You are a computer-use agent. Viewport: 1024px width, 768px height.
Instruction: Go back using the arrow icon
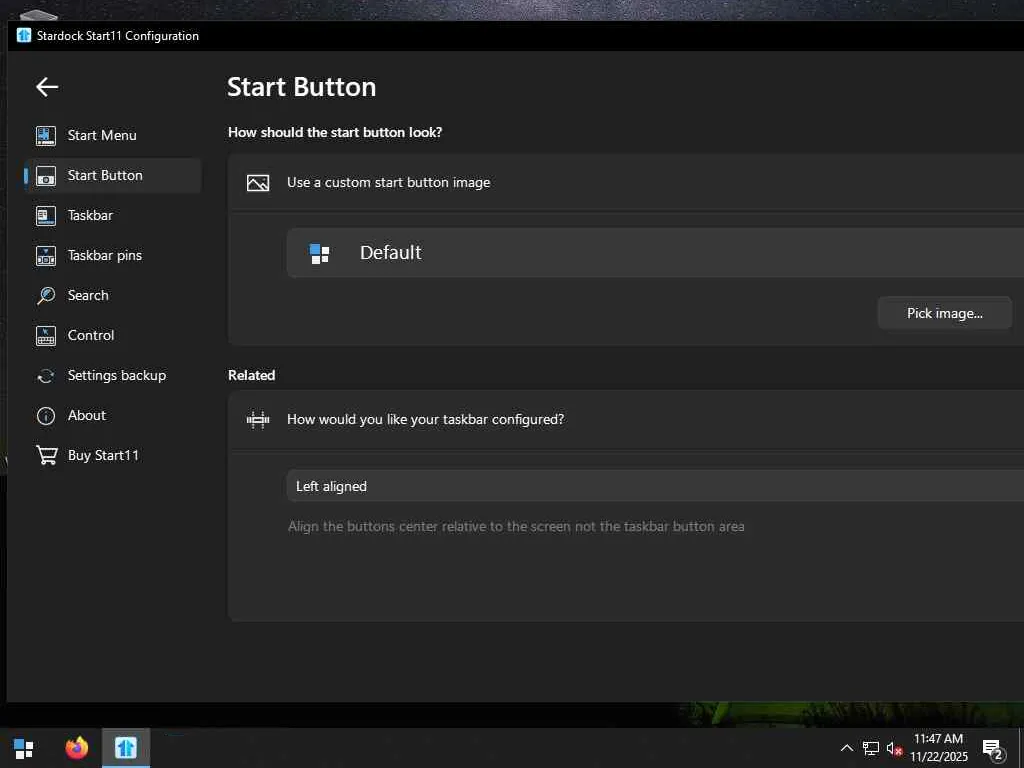pyautogui.click(x=47, y=87)
